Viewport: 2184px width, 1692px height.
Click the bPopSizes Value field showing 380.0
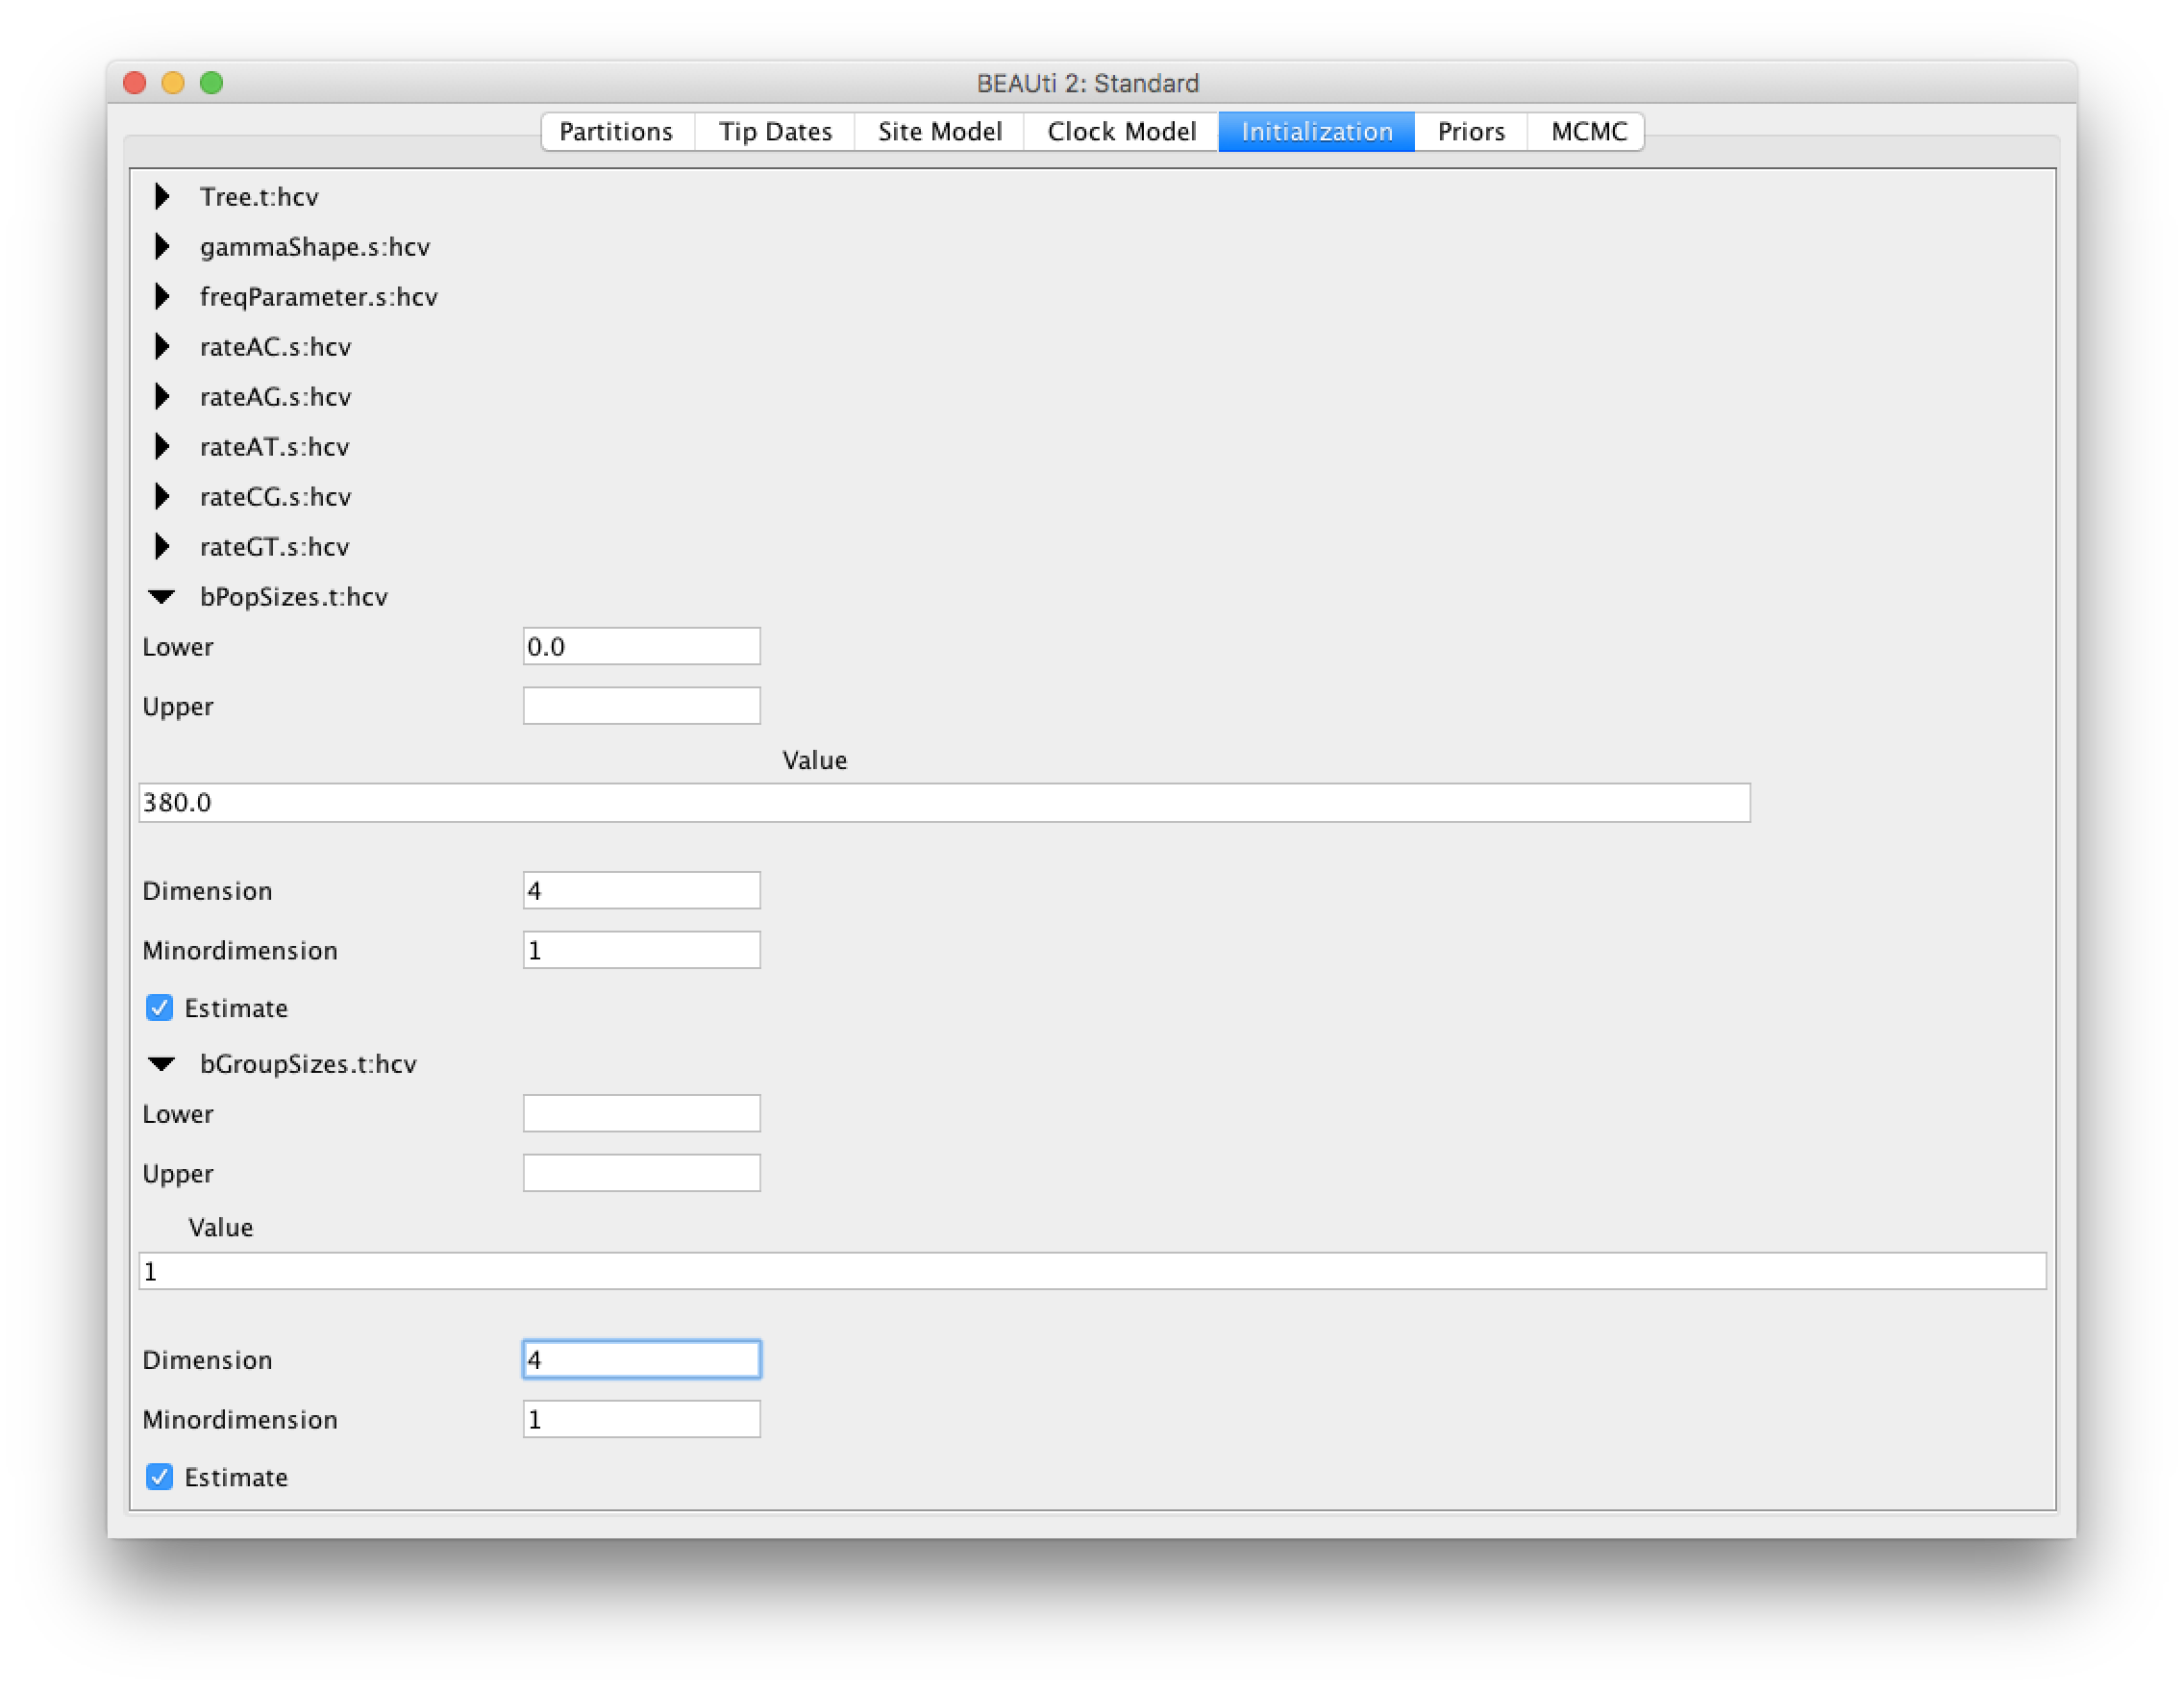point(943,803)
